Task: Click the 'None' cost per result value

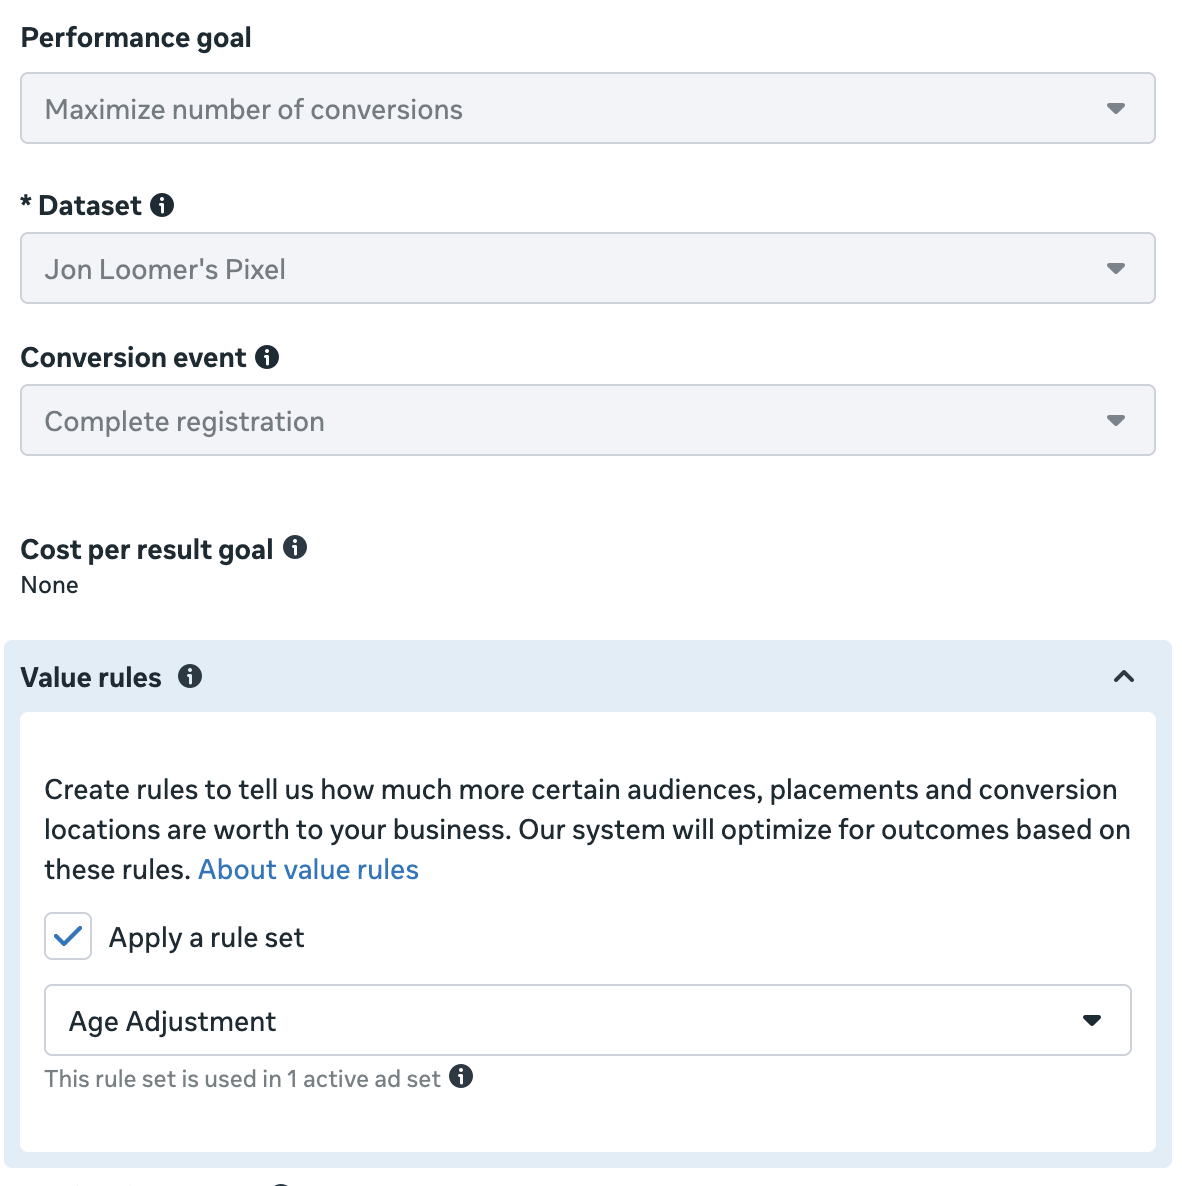Action: (50, 585)
